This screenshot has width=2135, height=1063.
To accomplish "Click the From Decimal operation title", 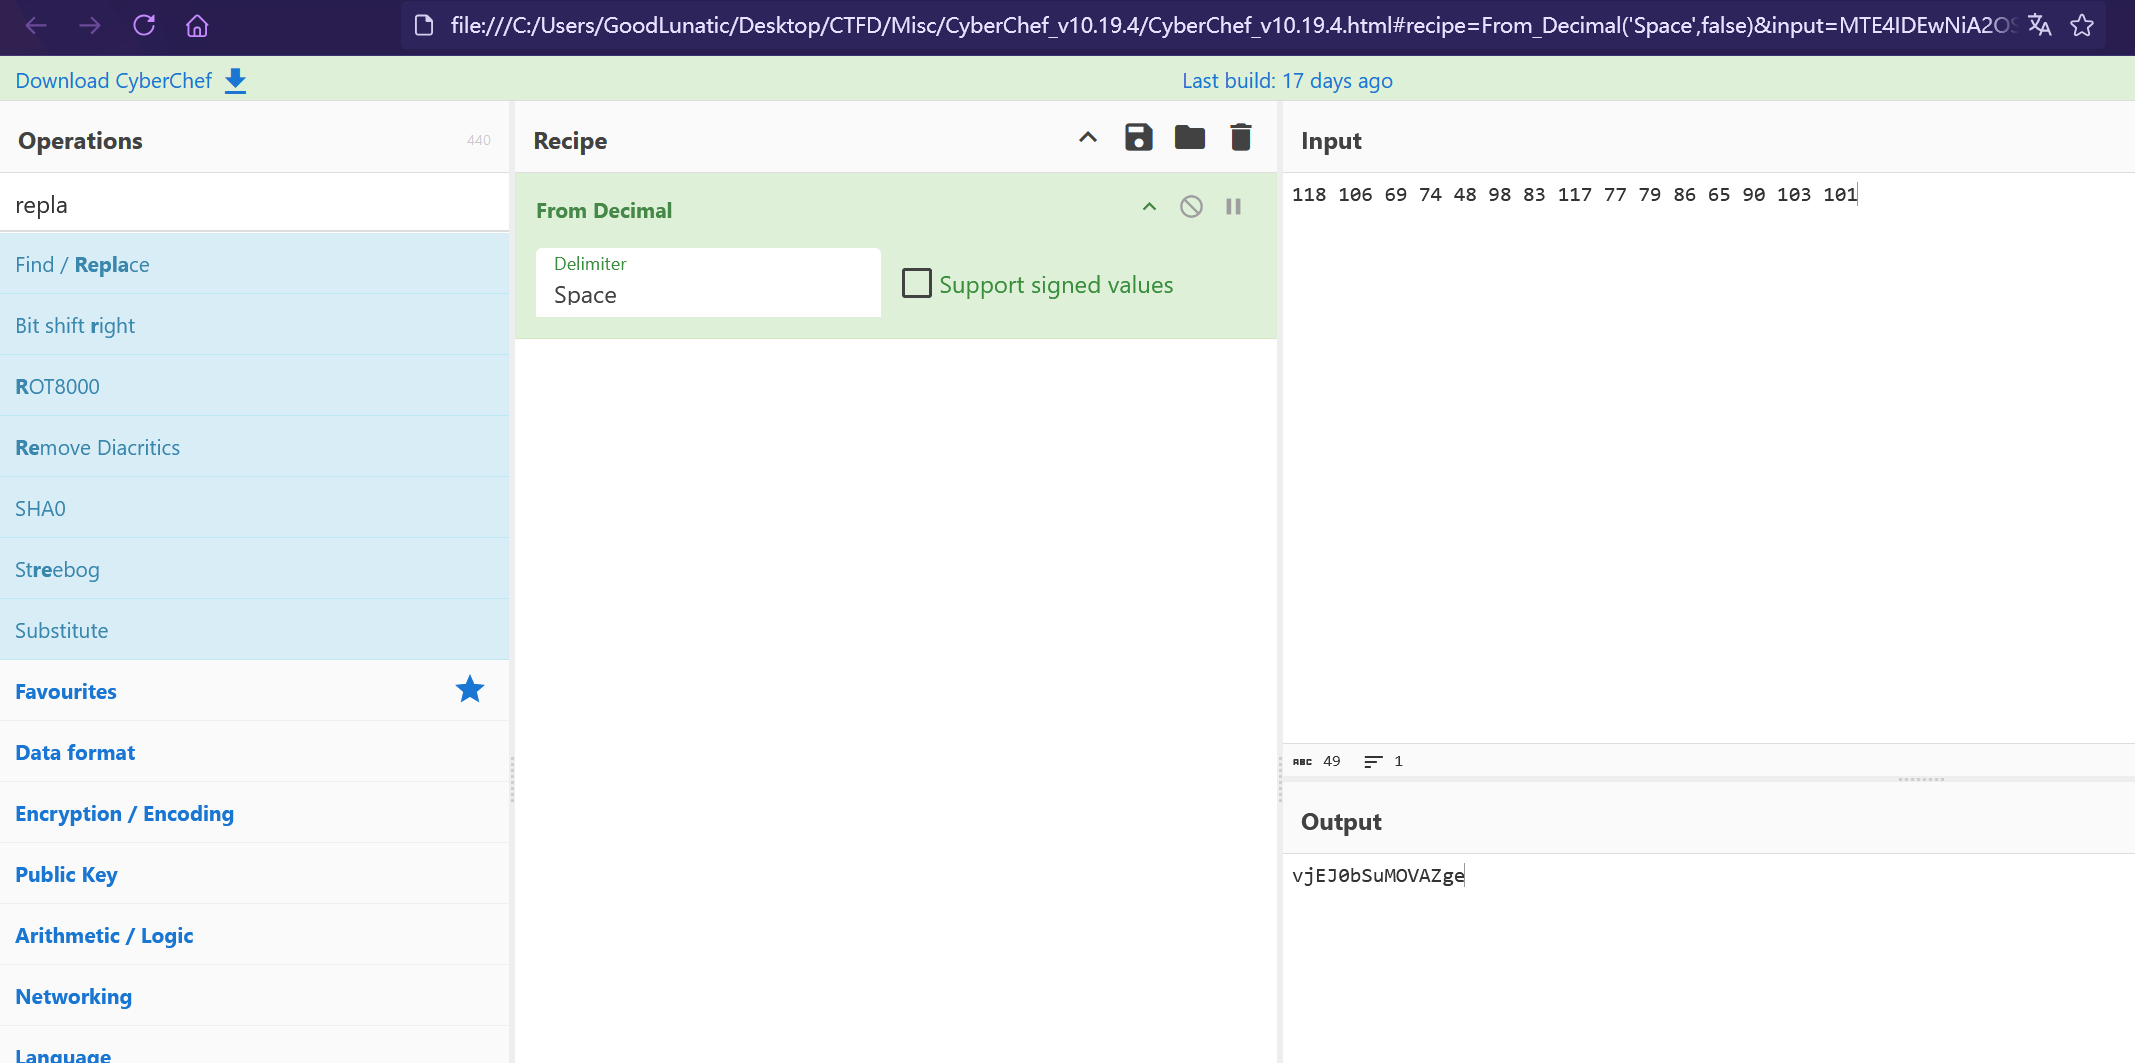I will coord(604,210).
